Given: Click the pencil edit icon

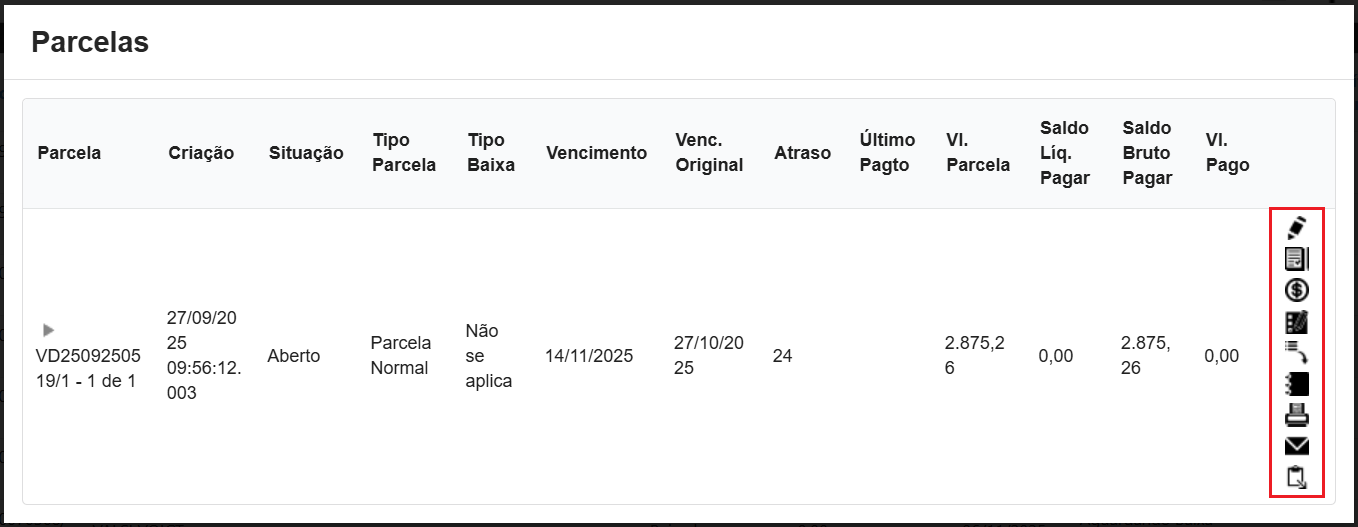Looking at the screenshot, I should [x=1297, y=227].
